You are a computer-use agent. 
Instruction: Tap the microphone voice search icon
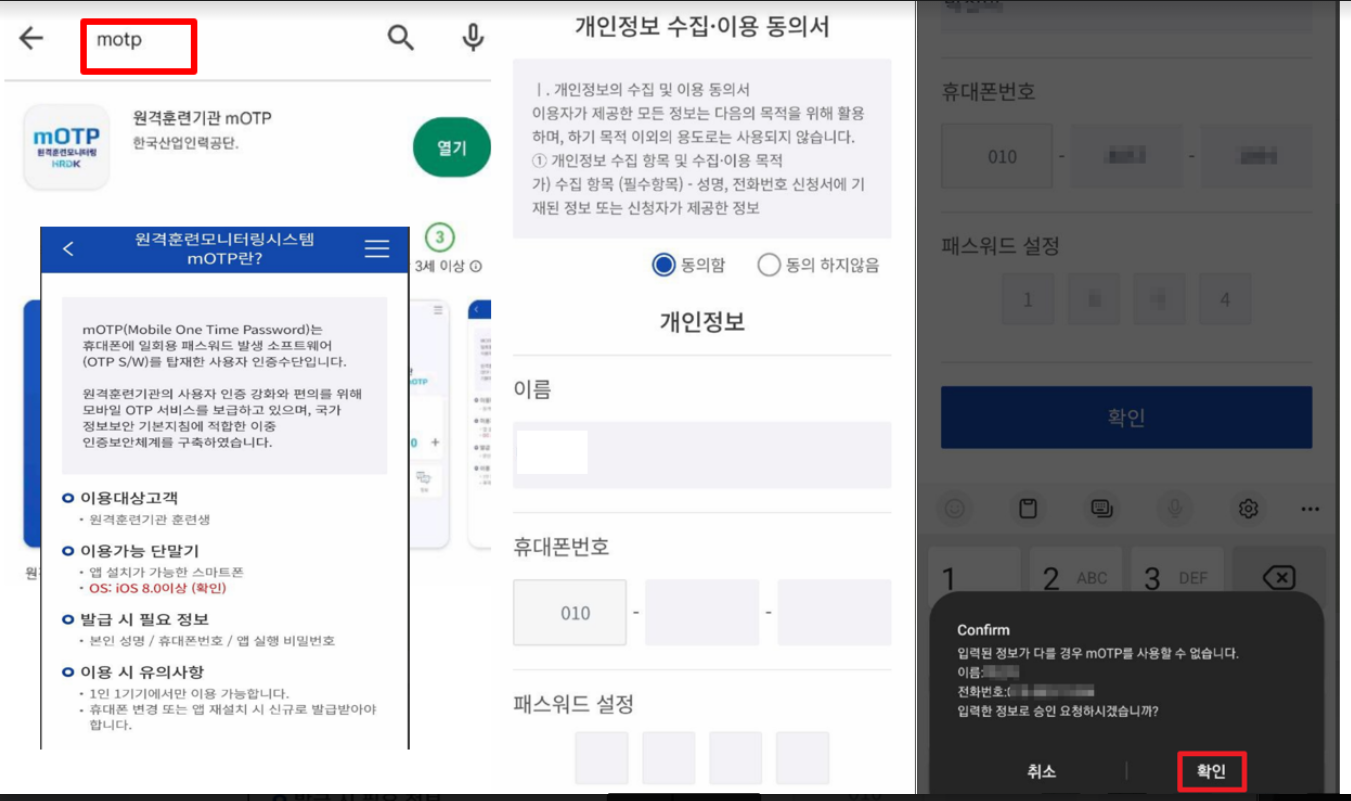tap(472, 39)
